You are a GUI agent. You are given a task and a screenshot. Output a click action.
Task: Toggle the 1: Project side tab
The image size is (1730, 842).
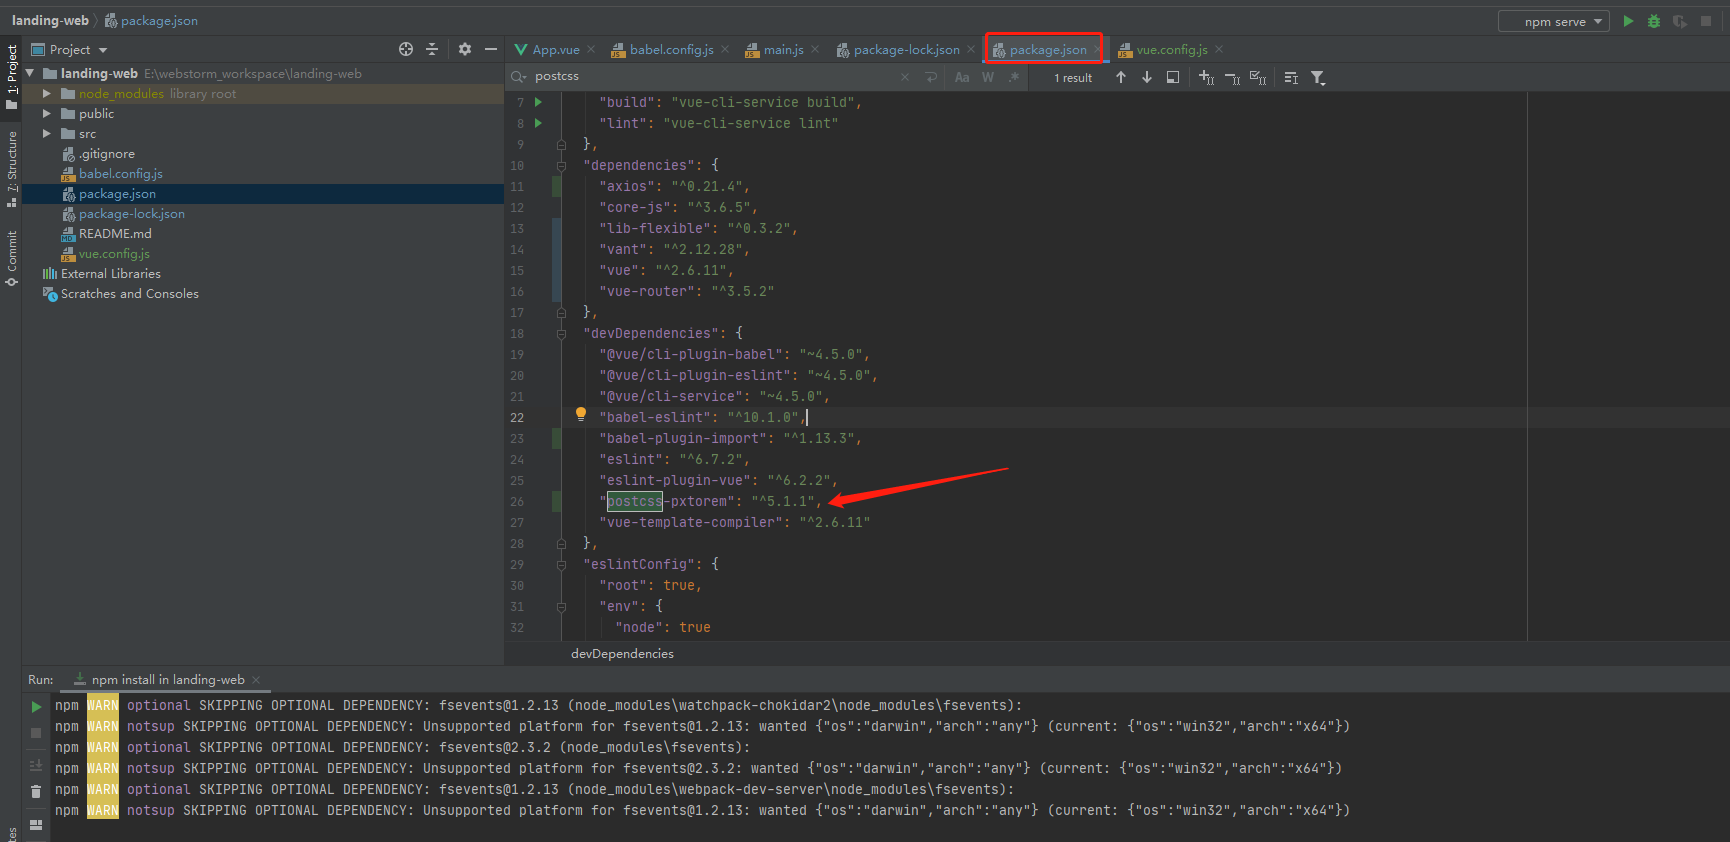click(11, 77)
